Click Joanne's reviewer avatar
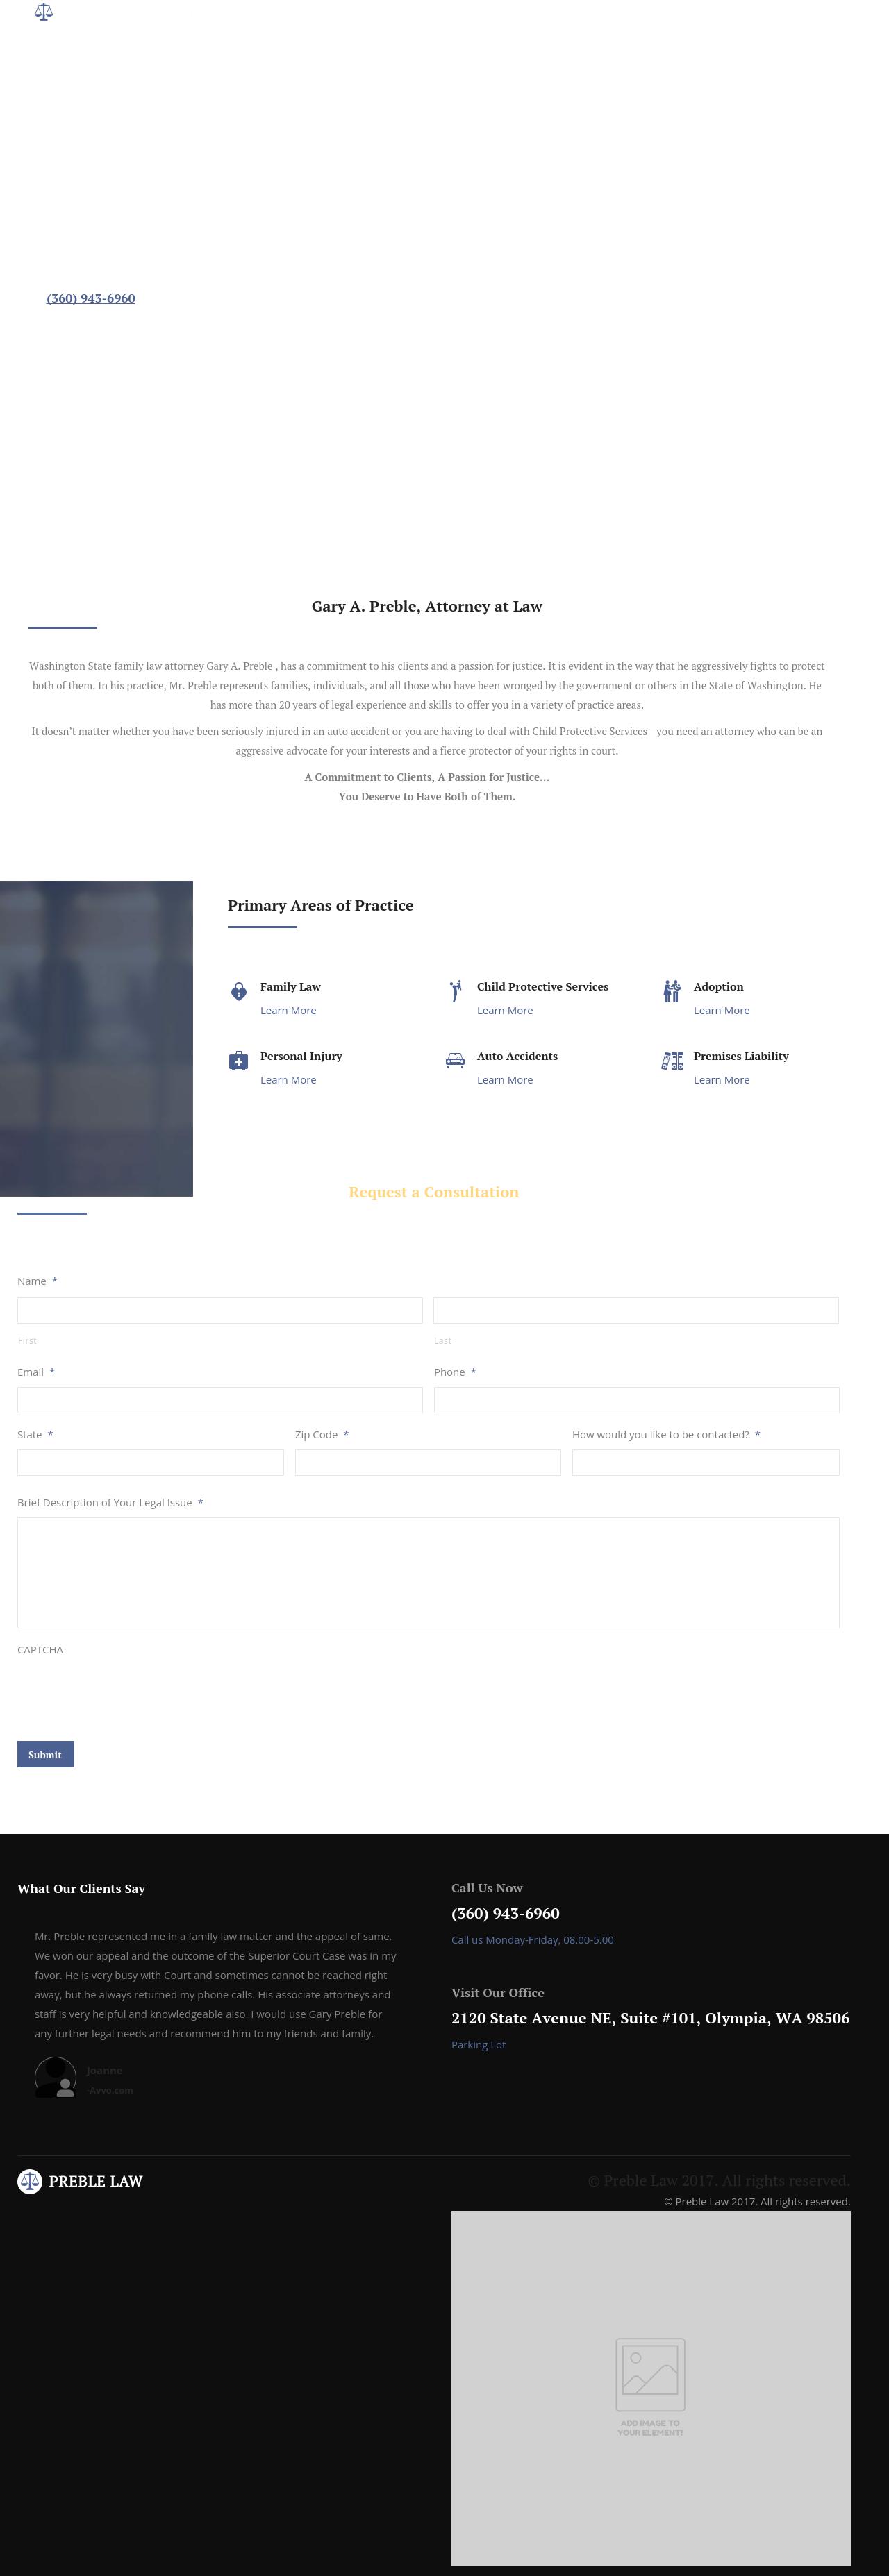 click(x=55, y=2077)
